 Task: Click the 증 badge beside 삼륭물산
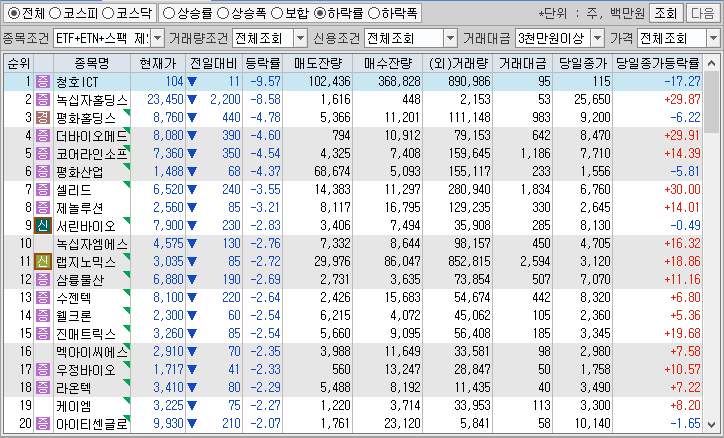click(43, 280)
